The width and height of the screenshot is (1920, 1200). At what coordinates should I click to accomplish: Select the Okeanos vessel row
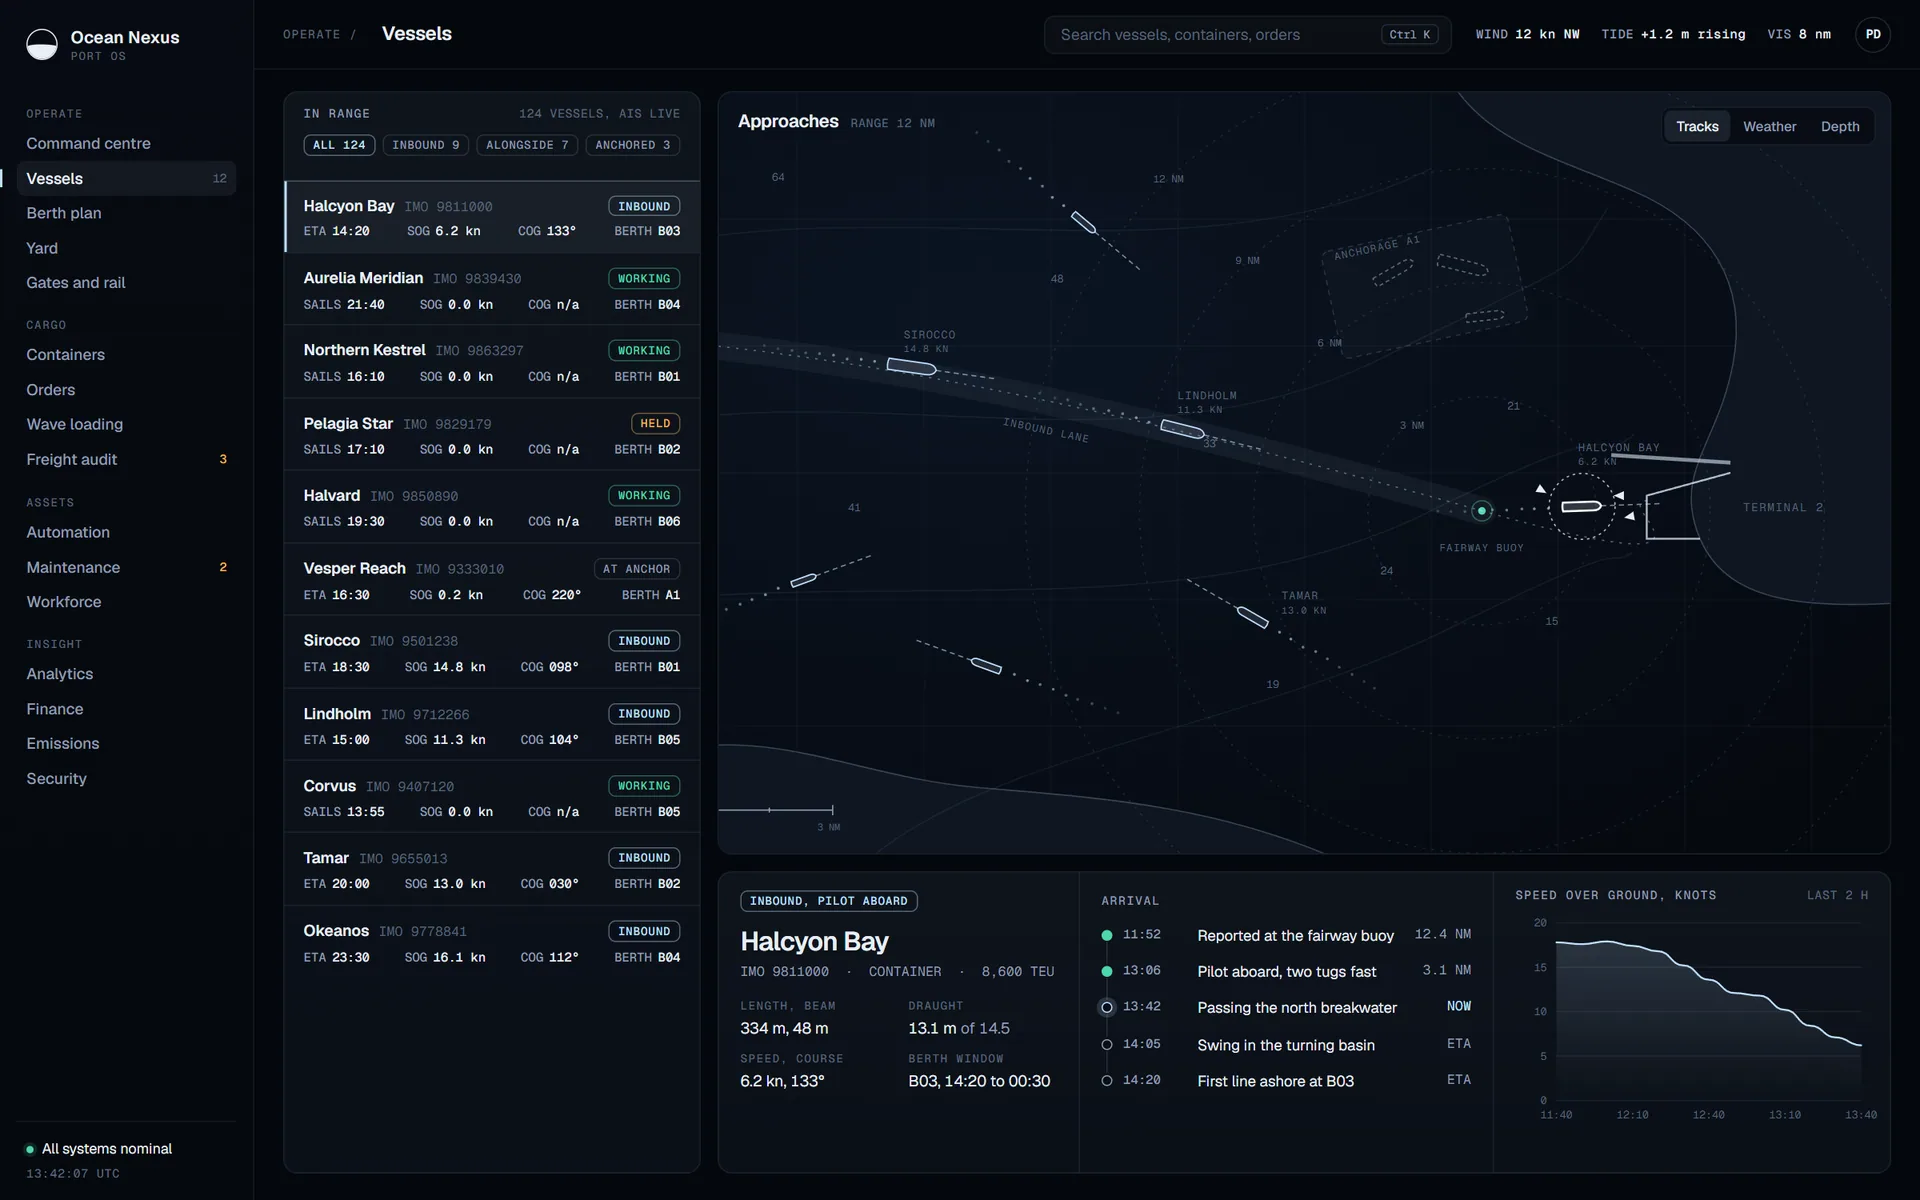492,943
